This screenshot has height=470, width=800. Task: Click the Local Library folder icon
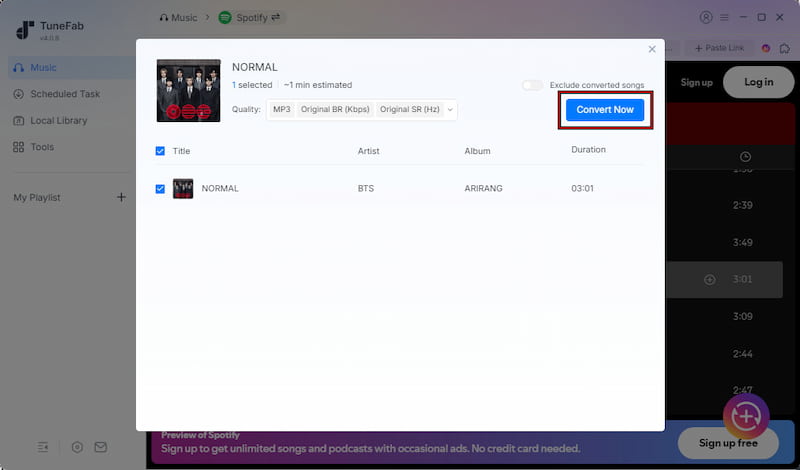(18, 121)
